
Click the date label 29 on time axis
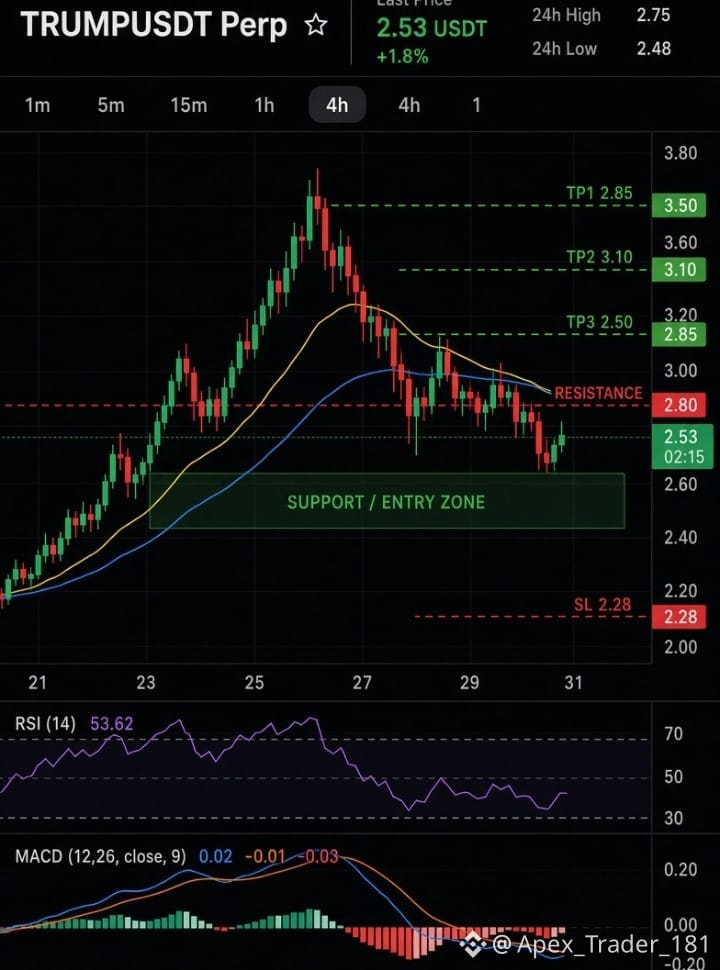click(469, 683)
